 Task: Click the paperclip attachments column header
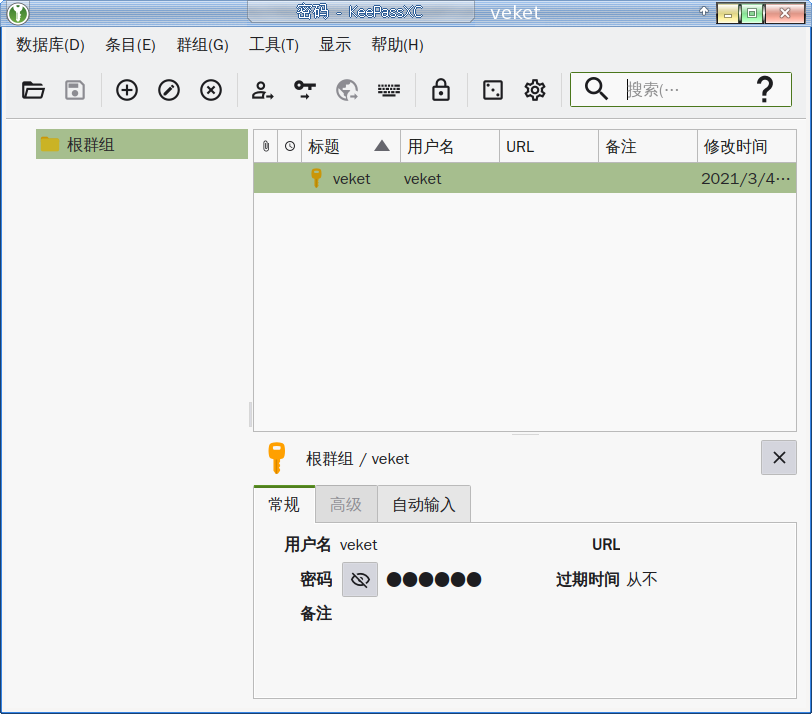click(x=266, y=146)
